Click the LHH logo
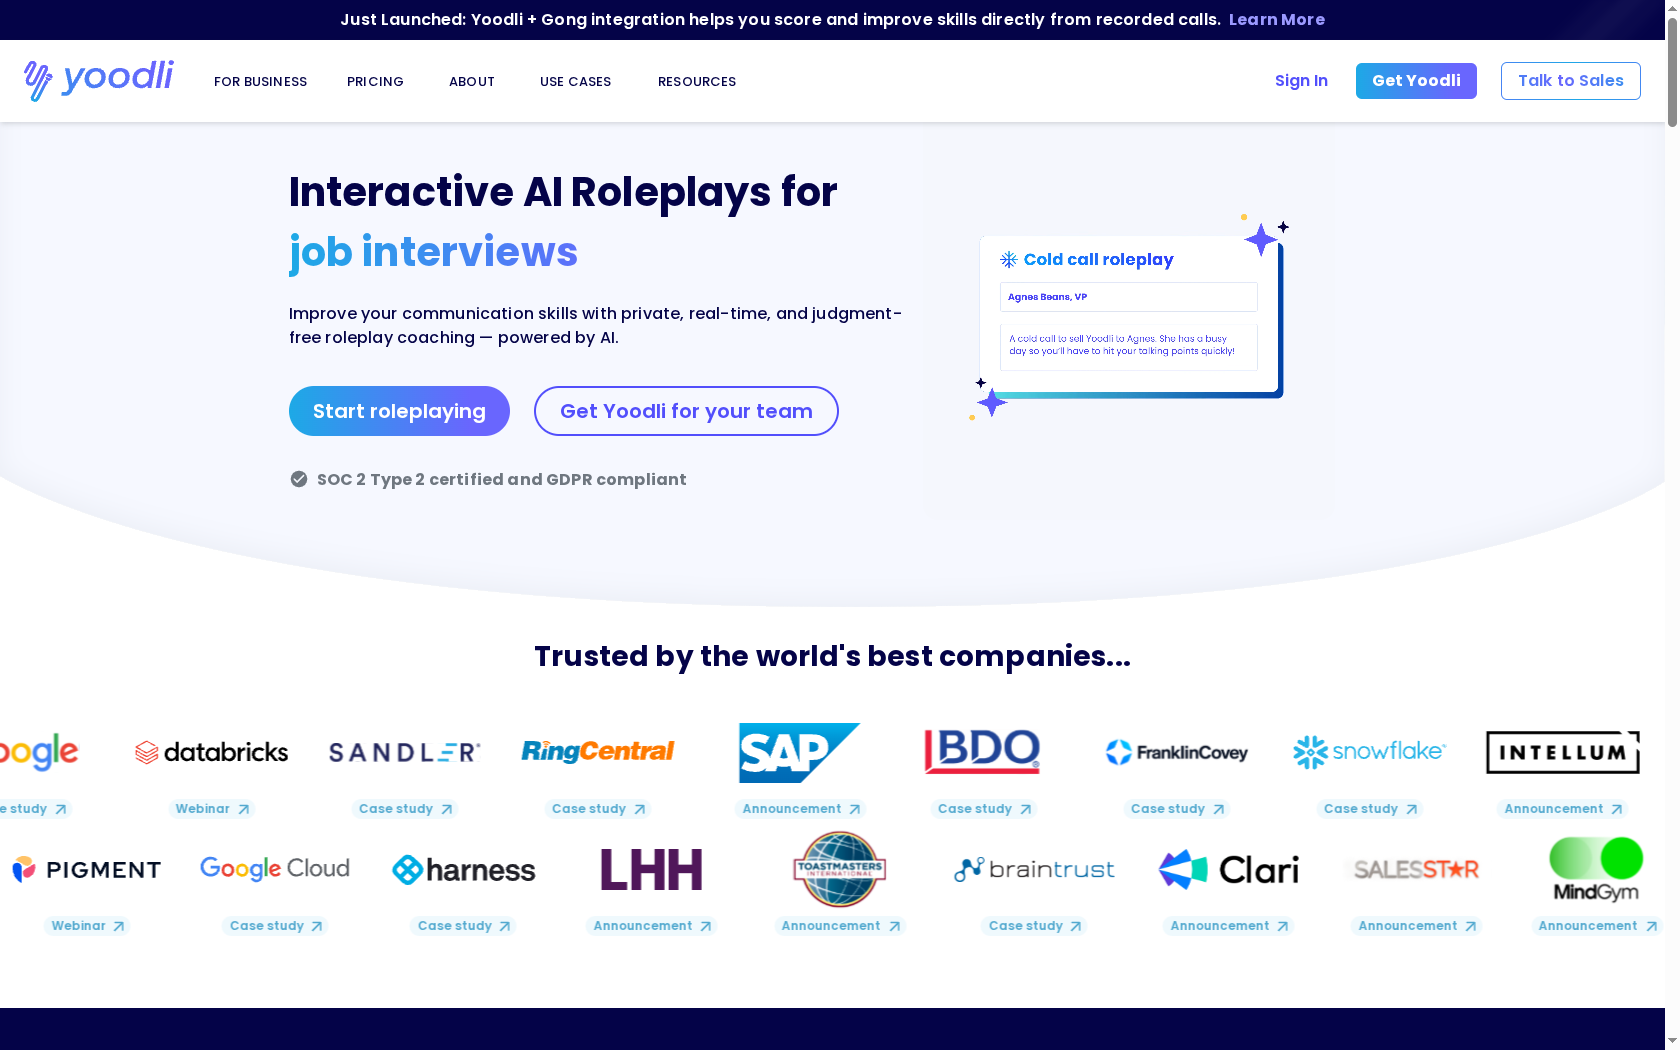1680x1050 pixels. click(650, 869)
